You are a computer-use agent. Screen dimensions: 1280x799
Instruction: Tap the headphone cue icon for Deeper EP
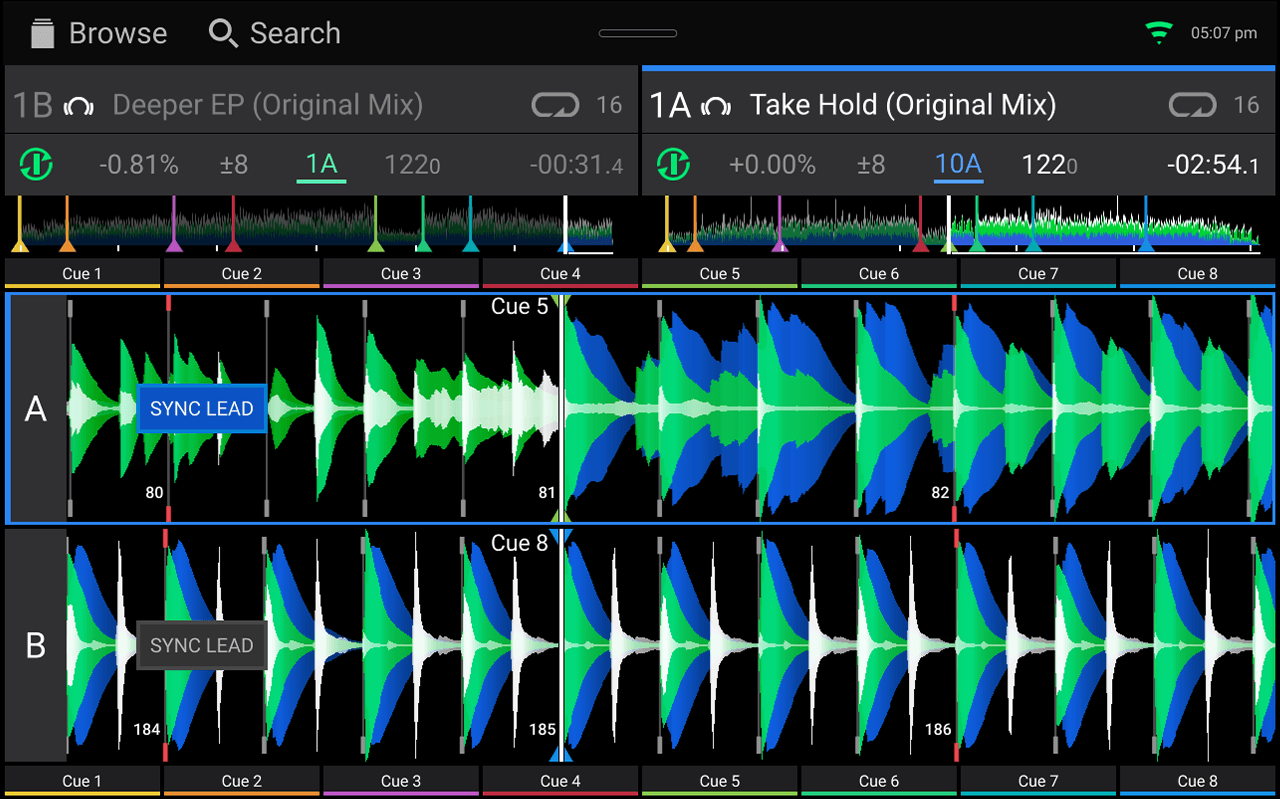coord(80,104)
